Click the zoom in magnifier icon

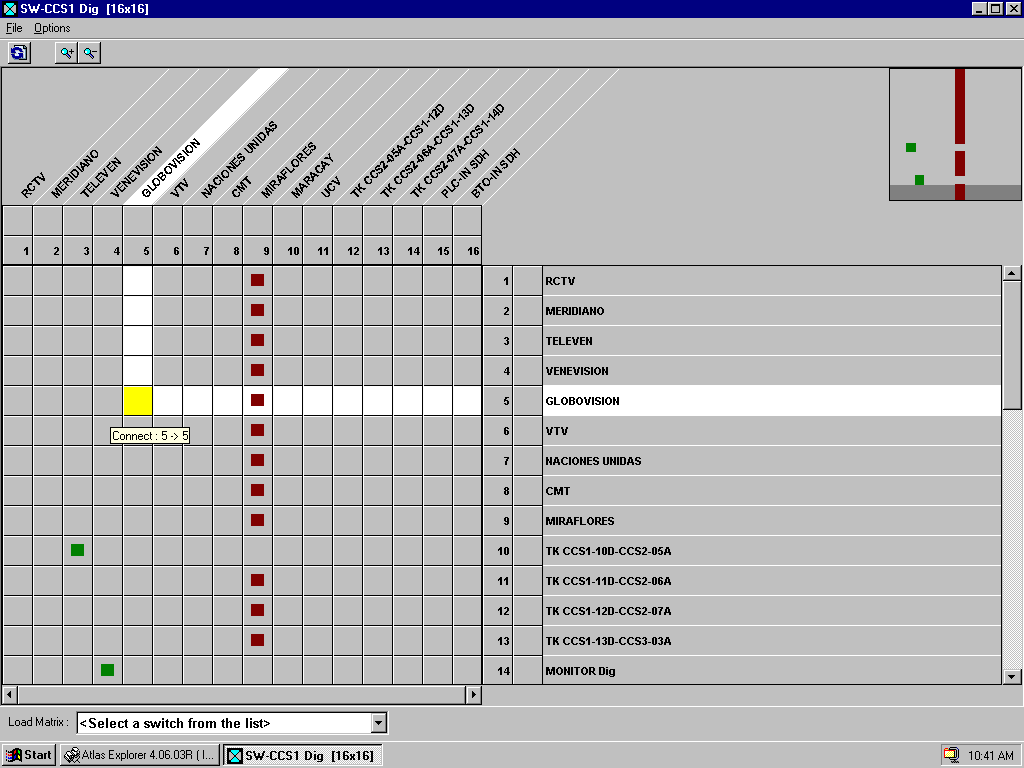(x=67, y=53)
